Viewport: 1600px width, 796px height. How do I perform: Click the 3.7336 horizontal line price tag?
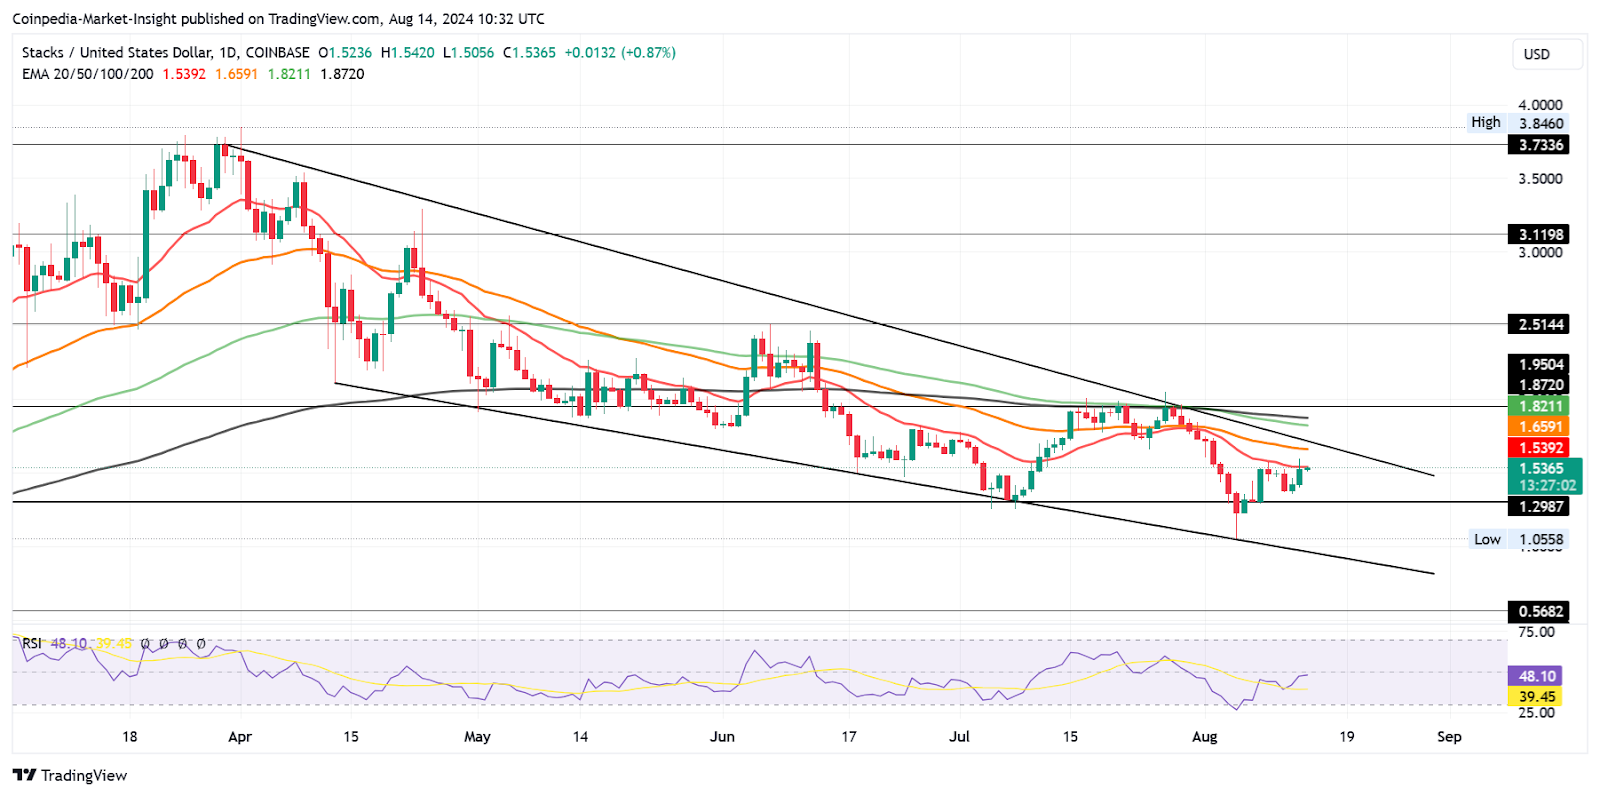pyautogui.click(x=1539, y=145)
